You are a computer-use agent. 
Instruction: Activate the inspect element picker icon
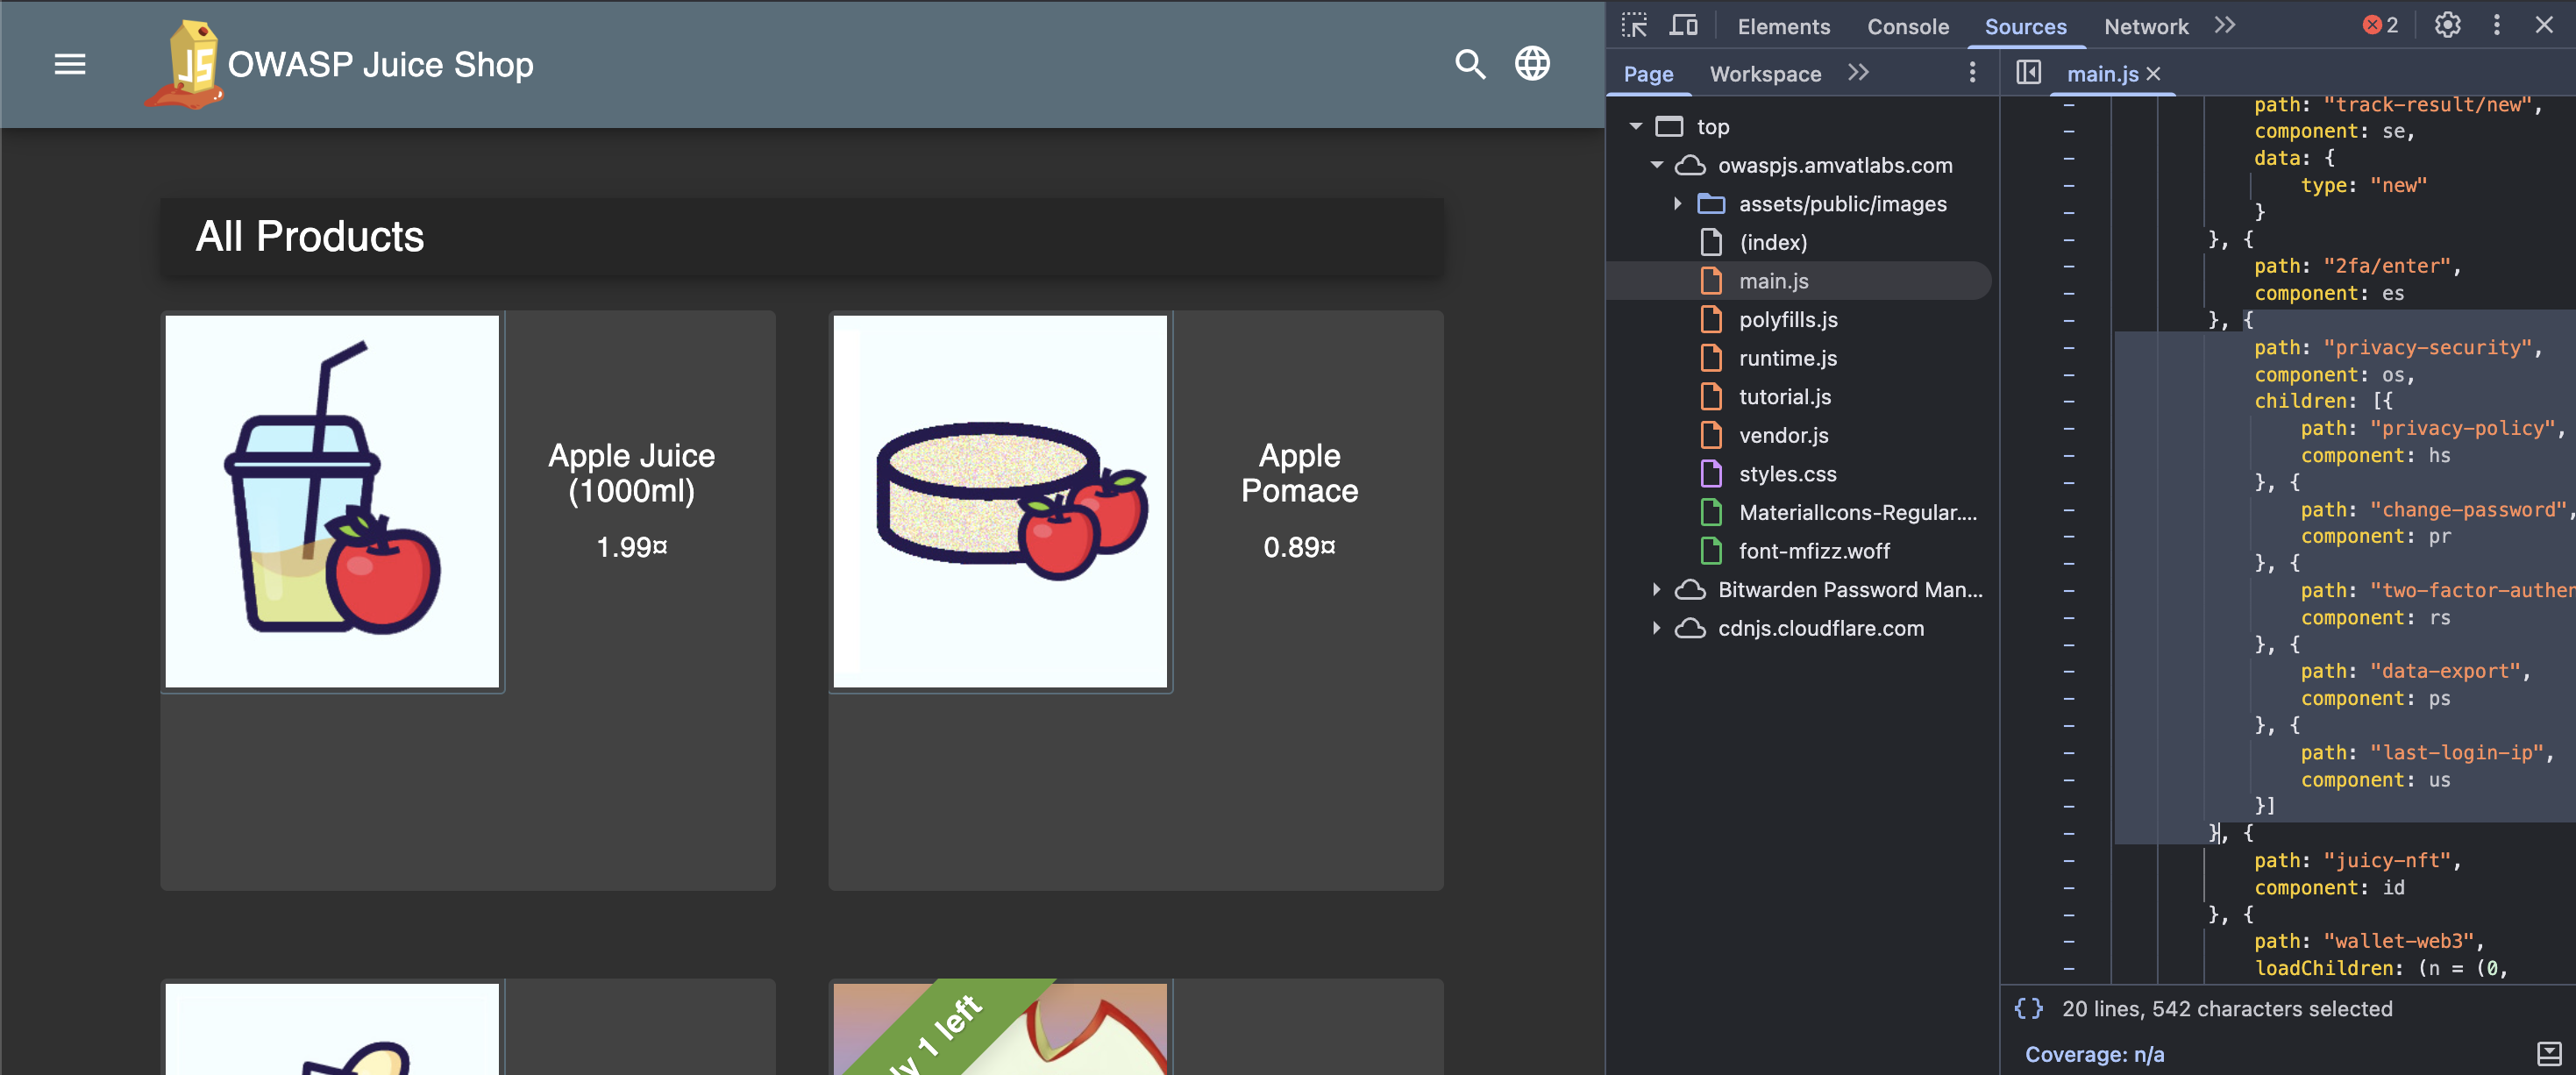point(1634,26)
